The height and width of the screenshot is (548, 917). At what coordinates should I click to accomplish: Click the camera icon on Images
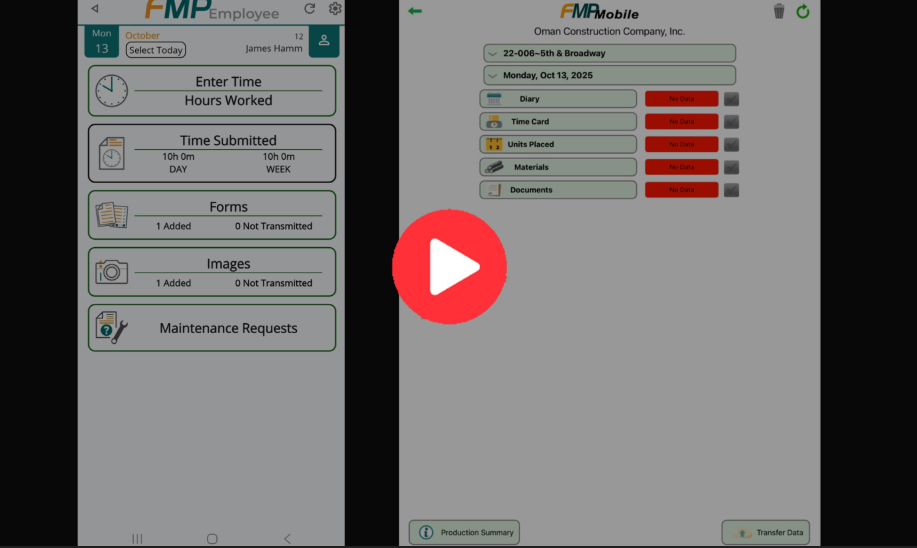[111, 272]
